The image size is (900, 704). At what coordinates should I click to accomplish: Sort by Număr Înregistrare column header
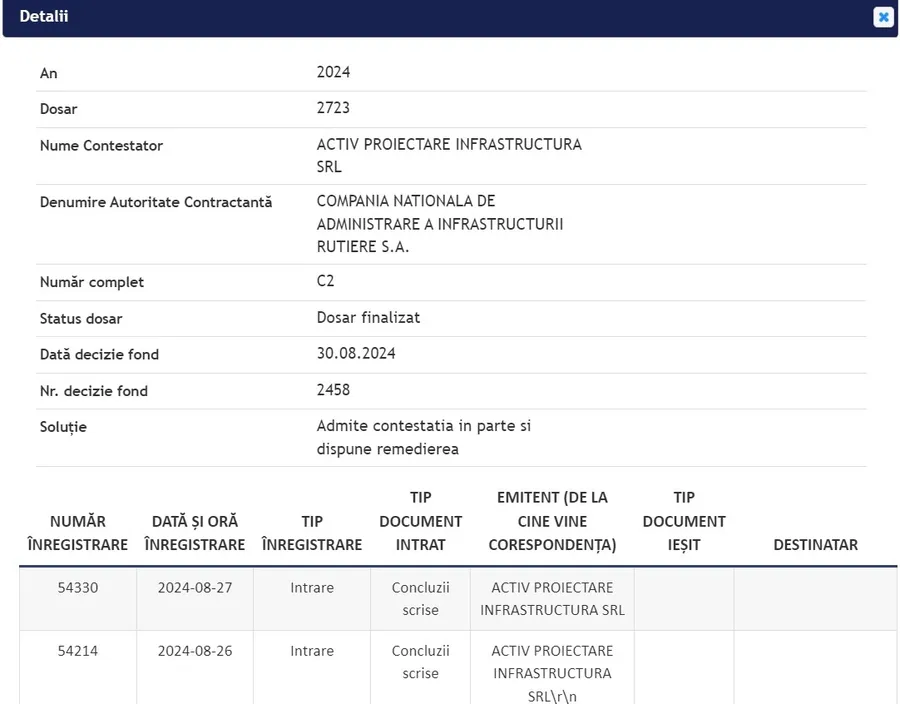coord(78,533)
